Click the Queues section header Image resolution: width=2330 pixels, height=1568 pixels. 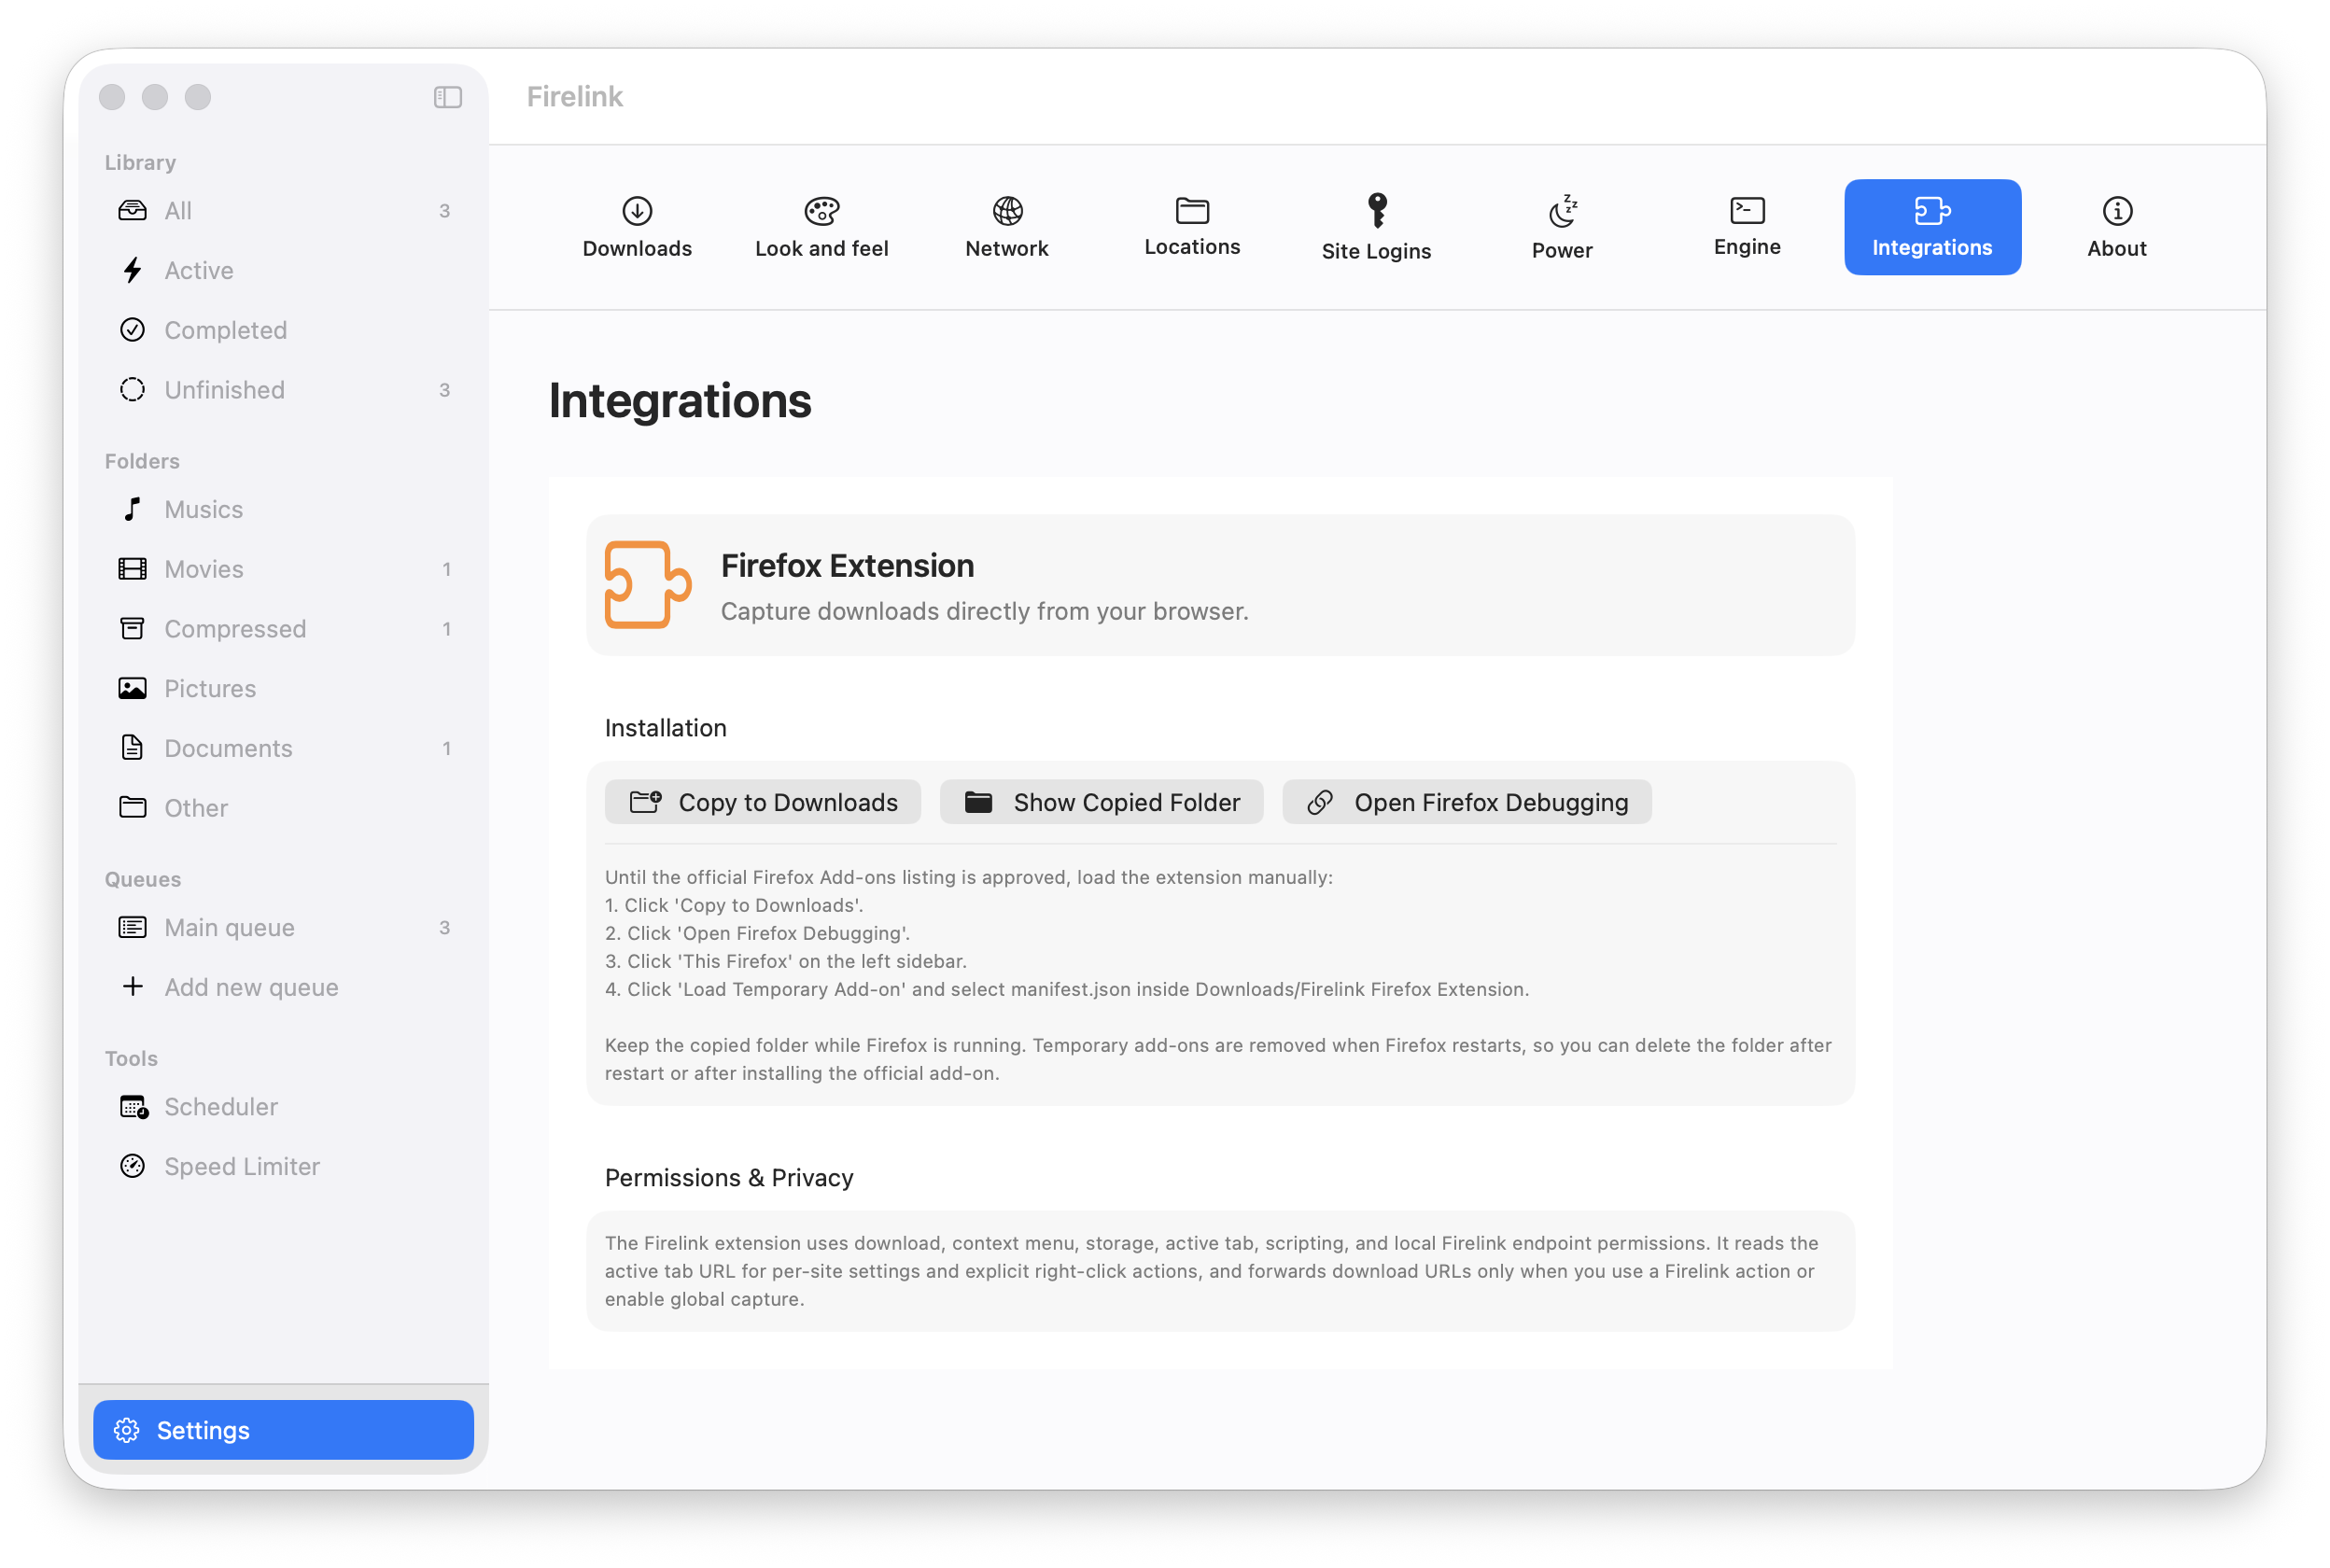pyautogui.click(x=143, y=879)
